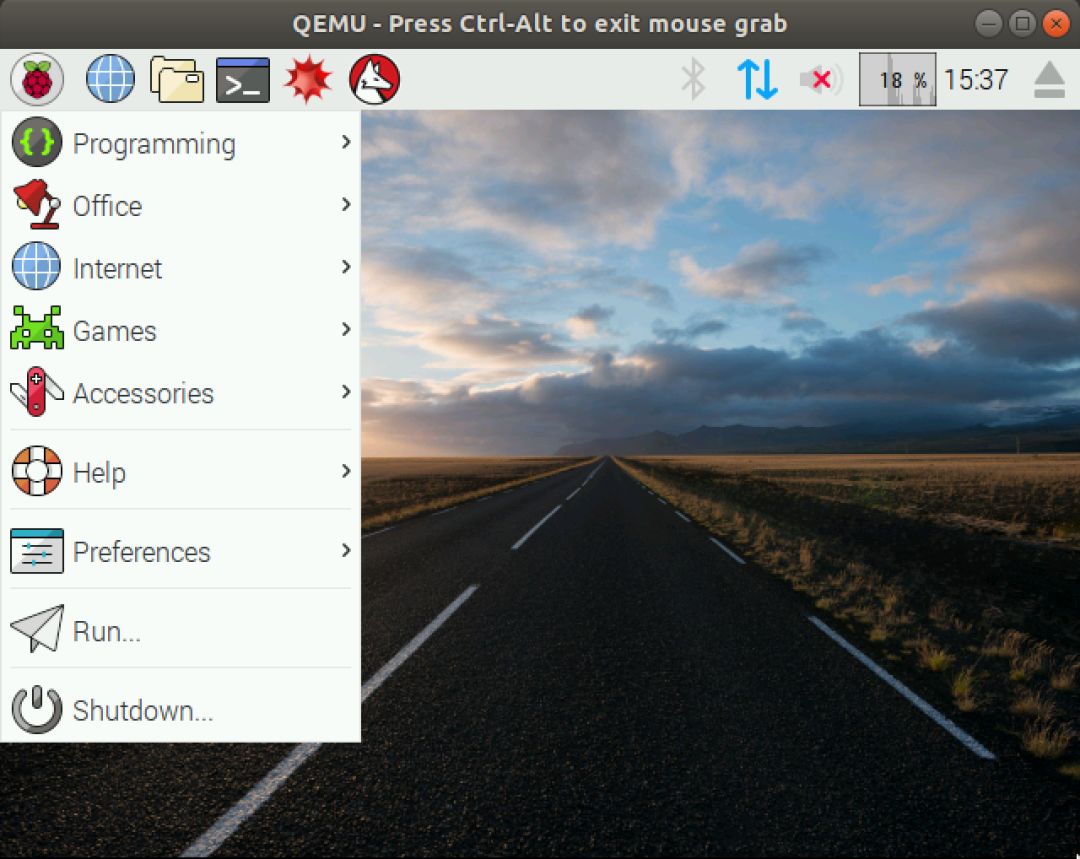Select Run... from the menu

click(180, 630)
